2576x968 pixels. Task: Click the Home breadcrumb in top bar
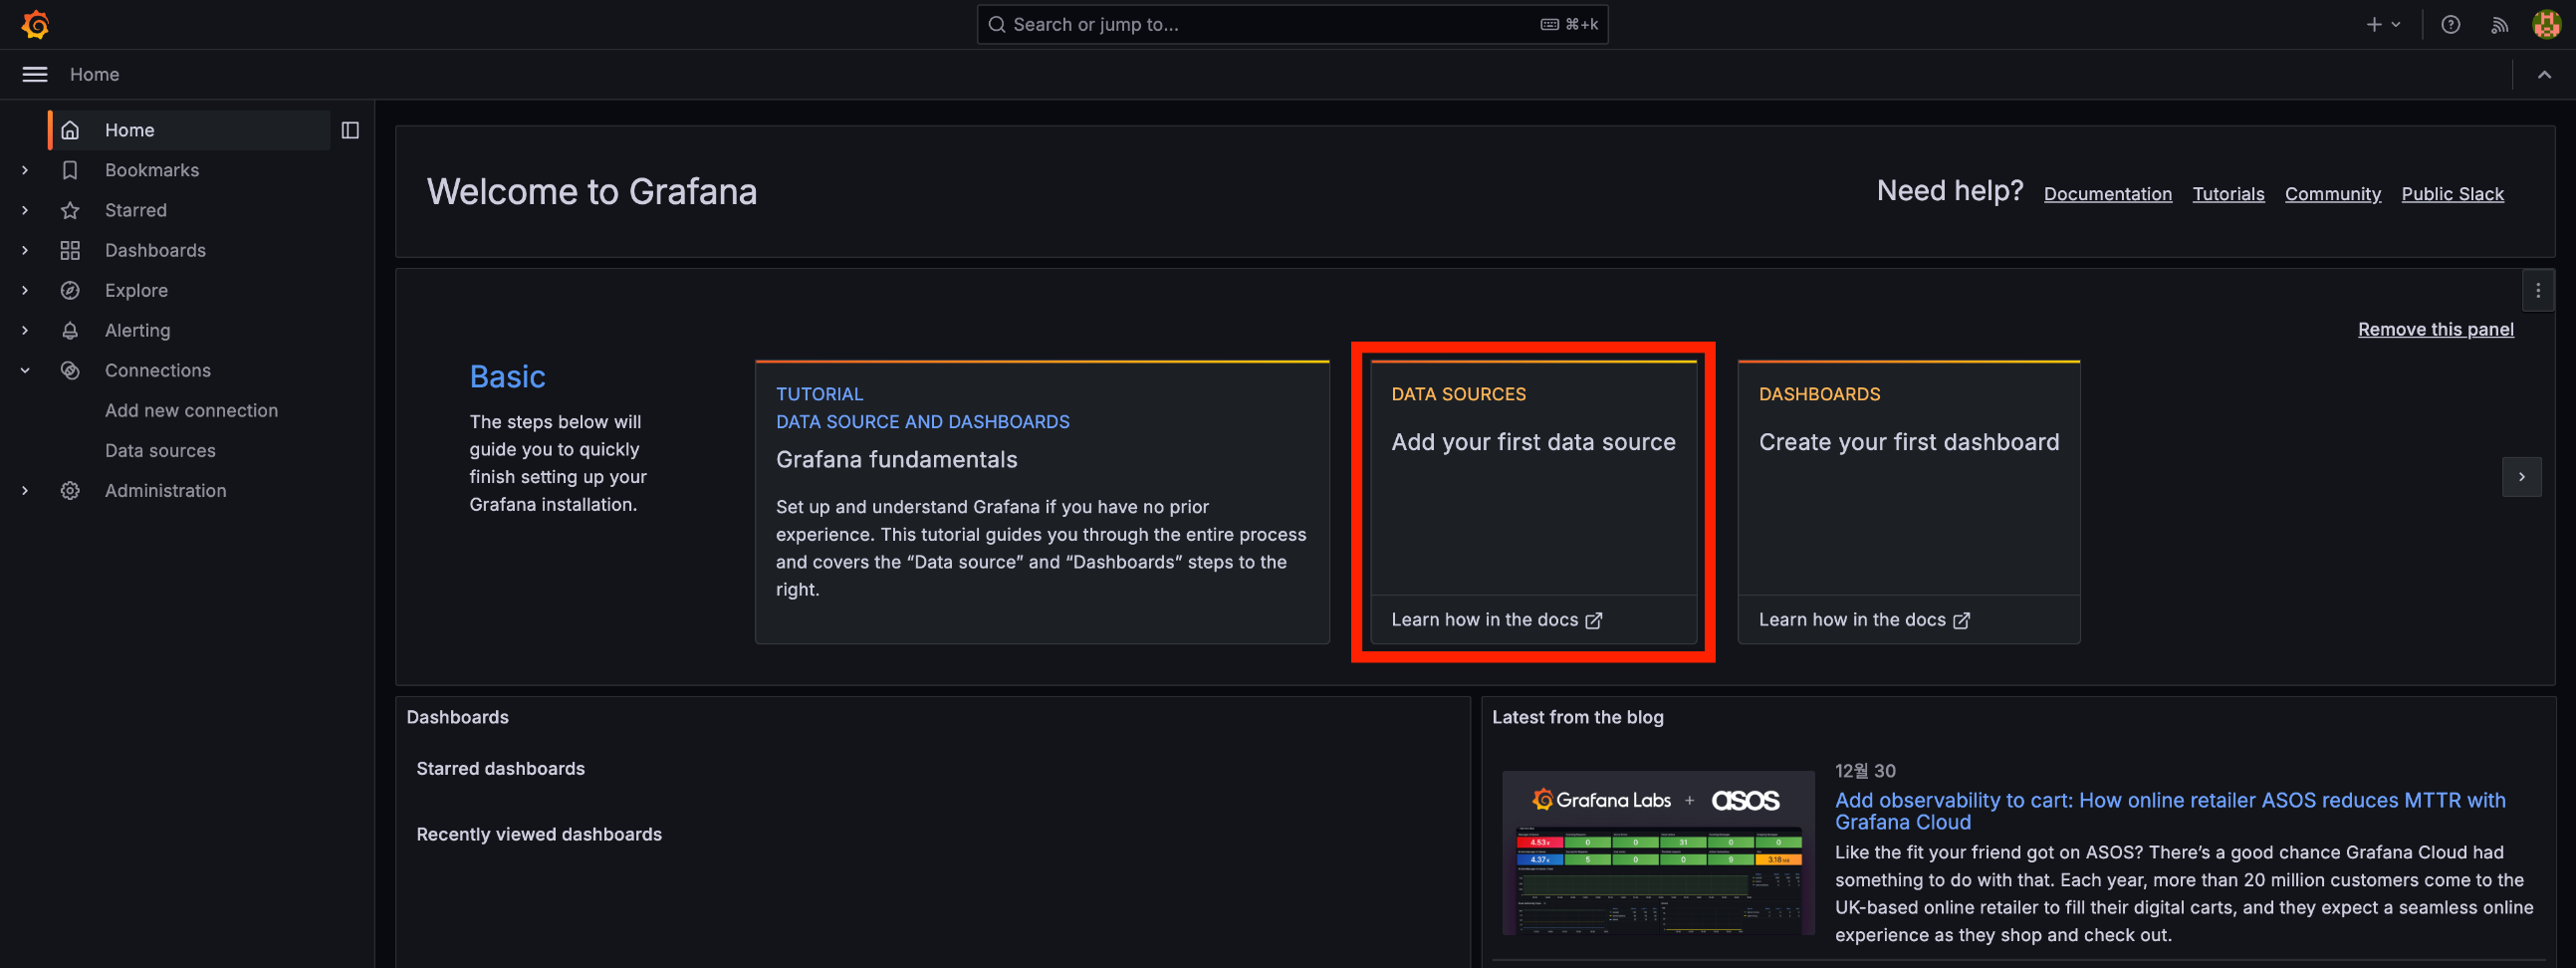pyautogui.click(x=94, y=74)
